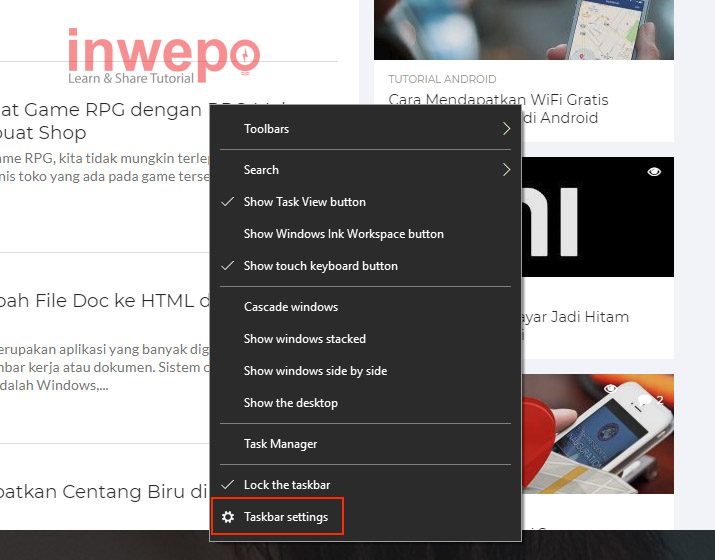Open Cara Mendapatkan WiFi Gratis article
Image resolution: width=715 pixels, height=560 pixels.
(x=498, y=109)
